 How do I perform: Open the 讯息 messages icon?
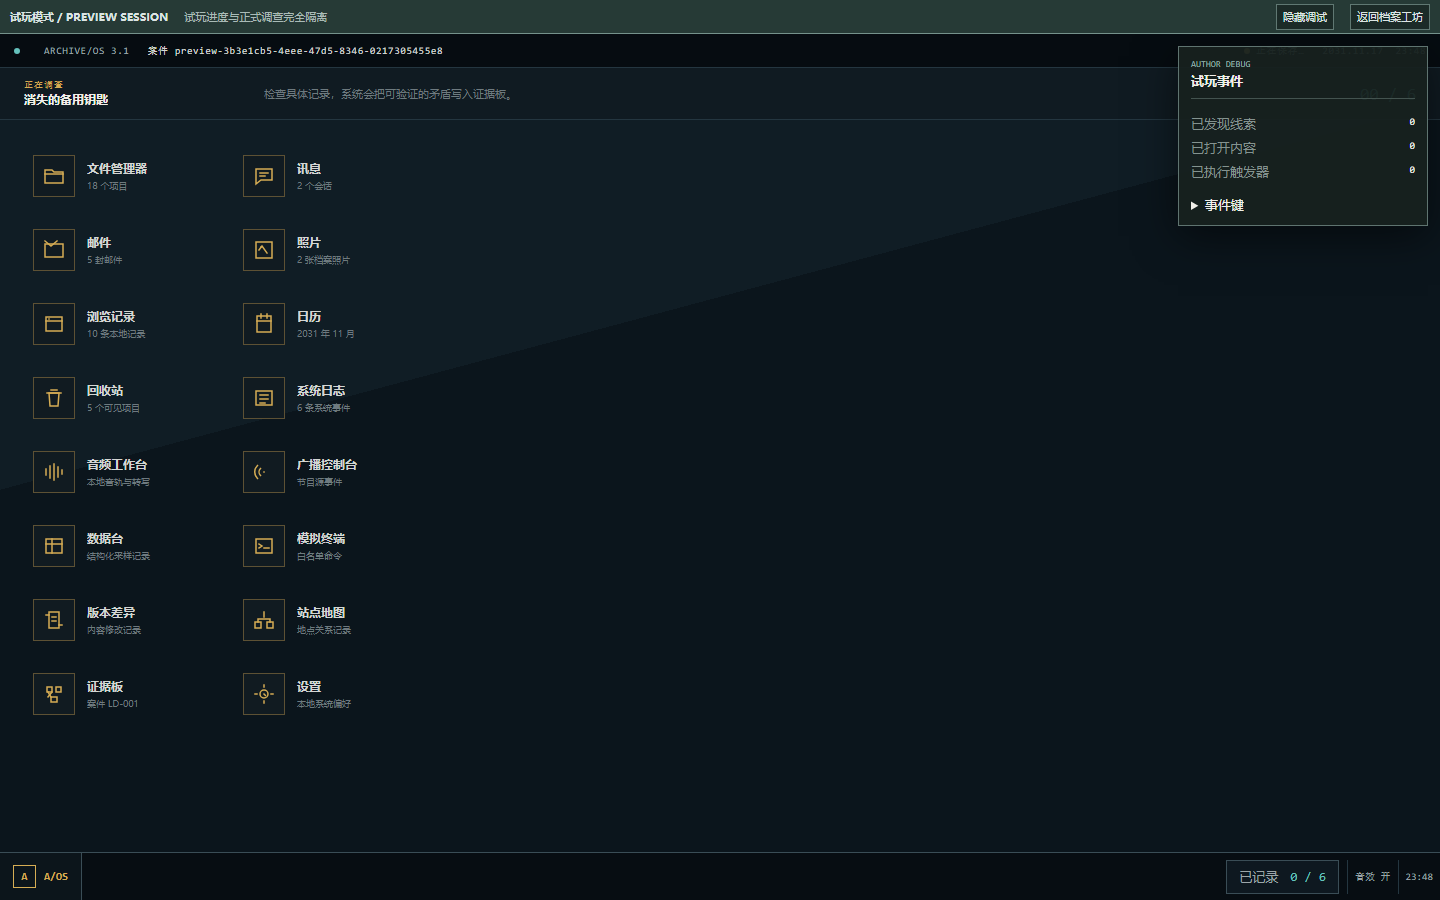(264, 176)
